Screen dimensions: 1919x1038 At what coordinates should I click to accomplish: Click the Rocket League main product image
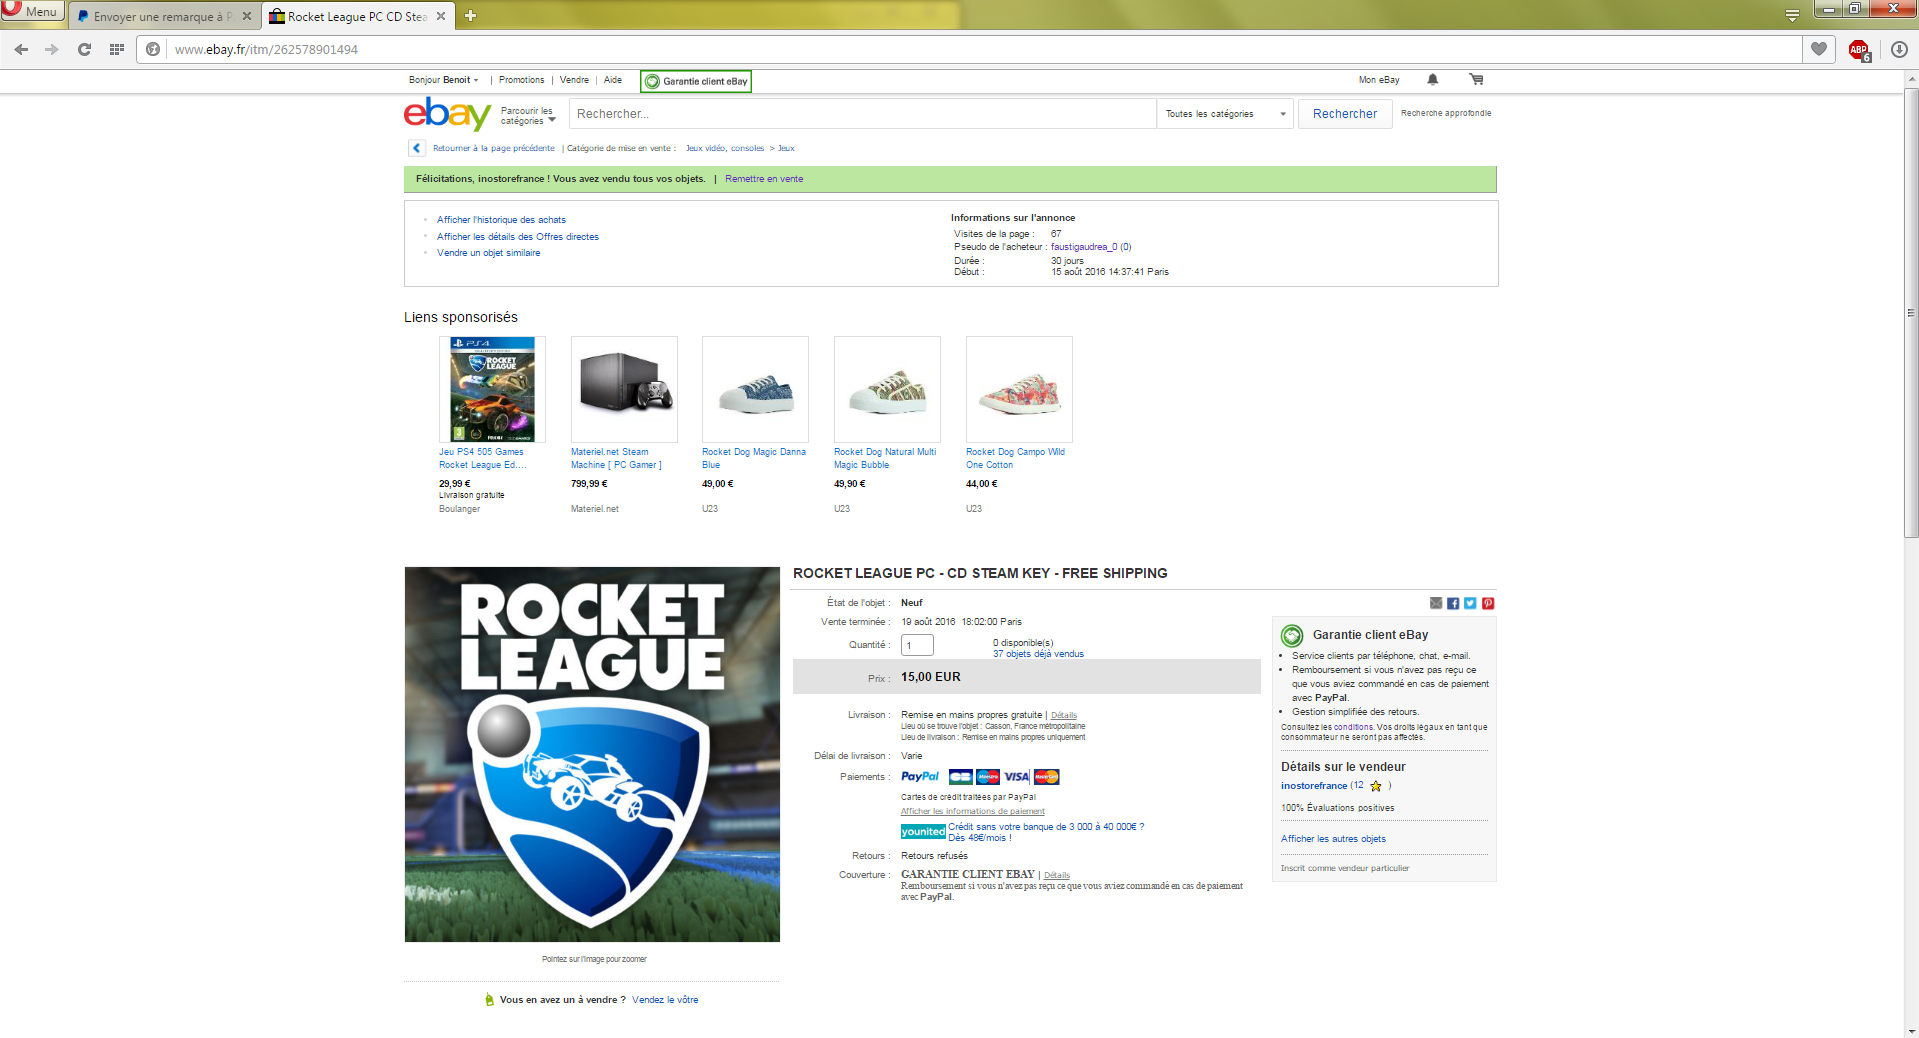pos(592,754)
